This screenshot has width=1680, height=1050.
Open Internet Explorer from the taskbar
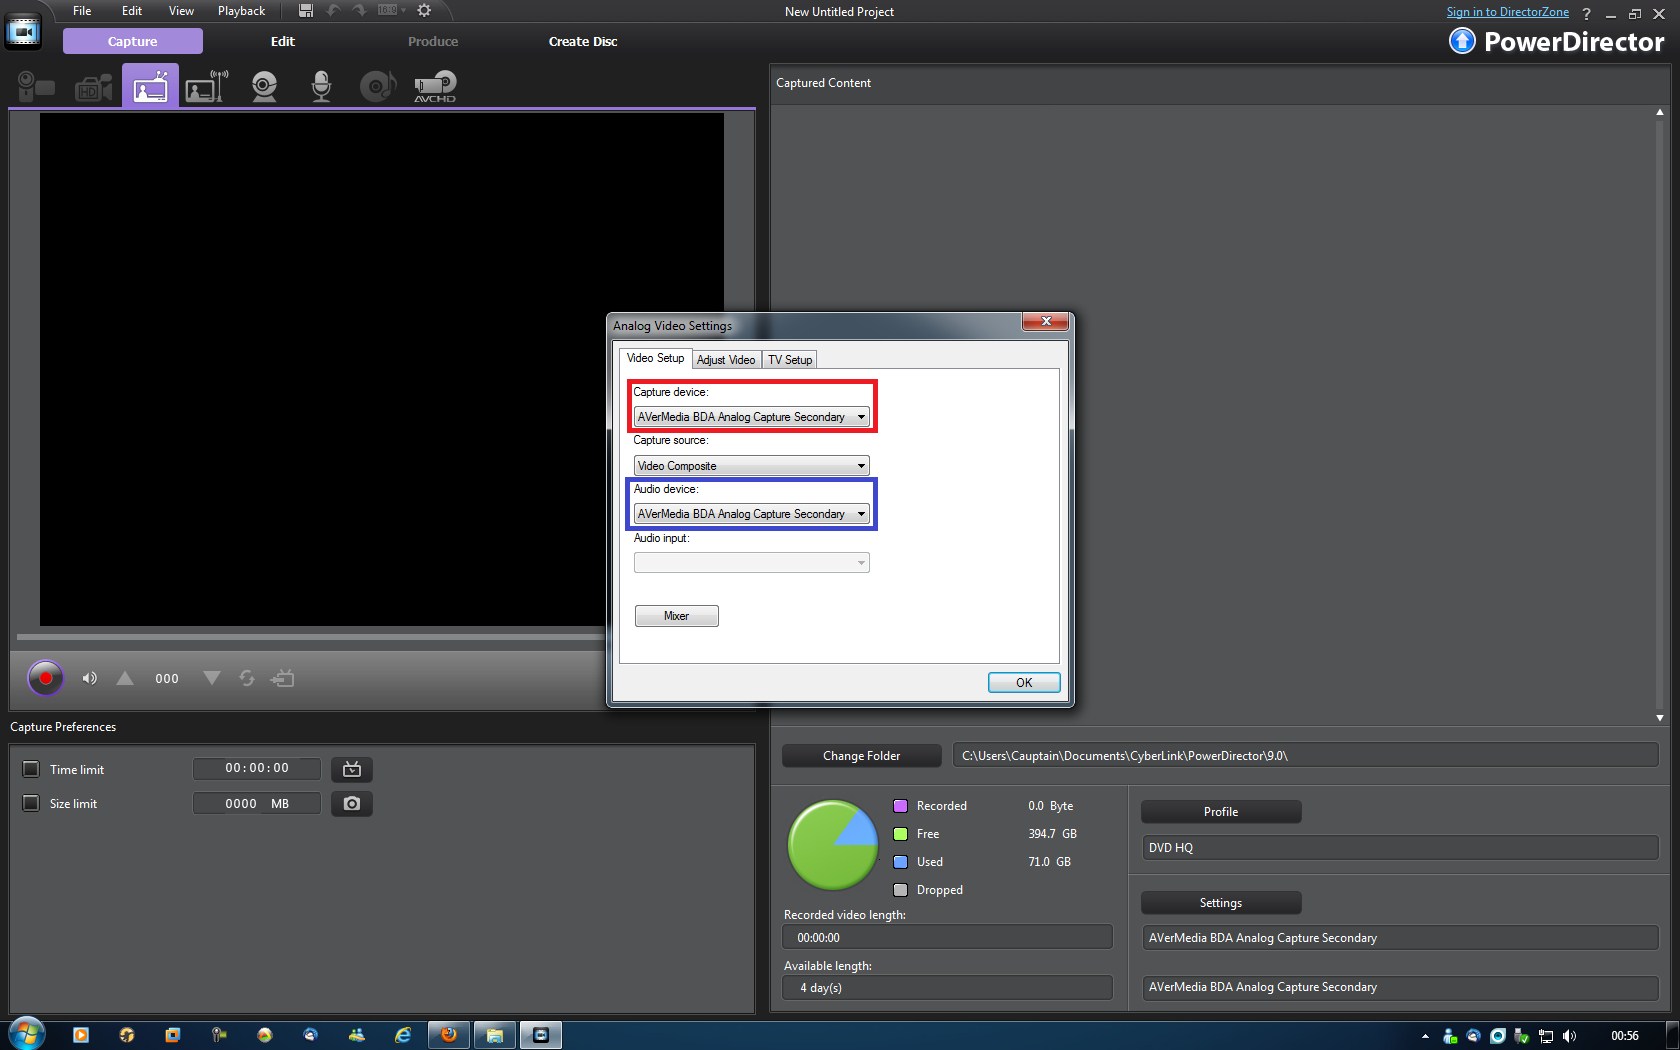403,1035
